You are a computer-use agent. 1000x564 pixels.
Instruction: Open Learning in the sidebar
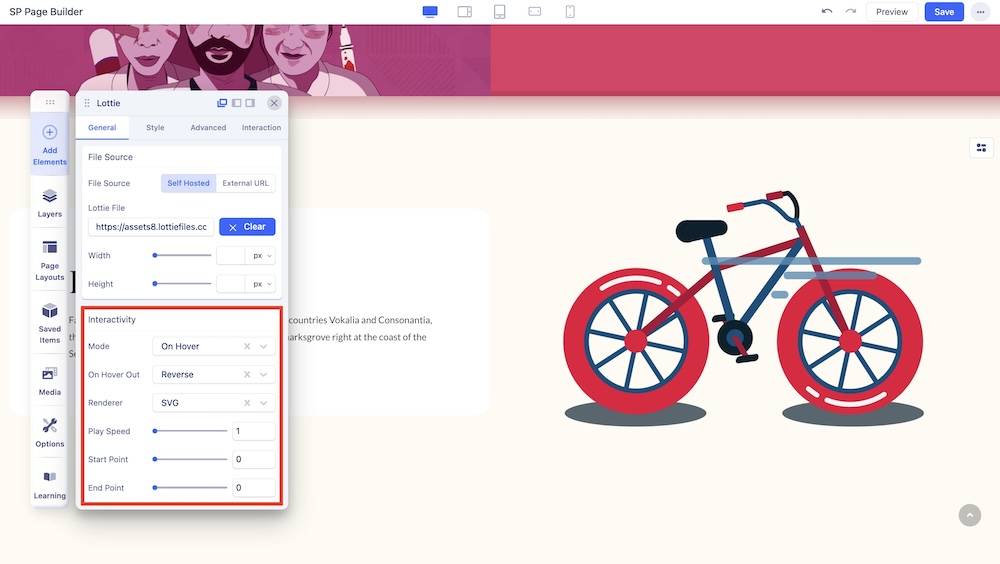click(50, 485)
